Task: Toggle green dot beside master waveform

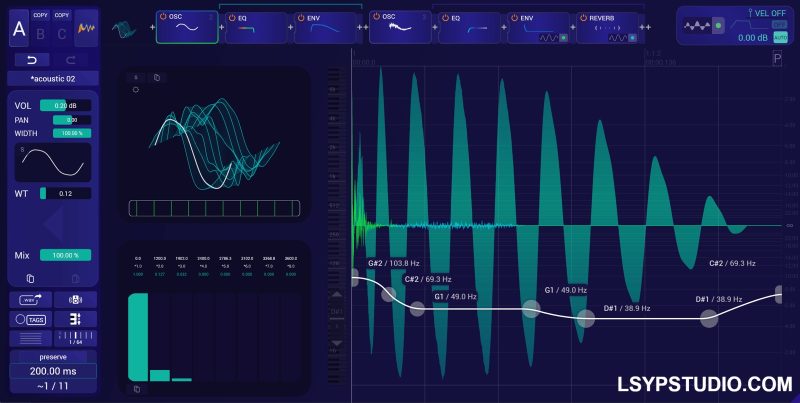Action: (x=718, y=25)
